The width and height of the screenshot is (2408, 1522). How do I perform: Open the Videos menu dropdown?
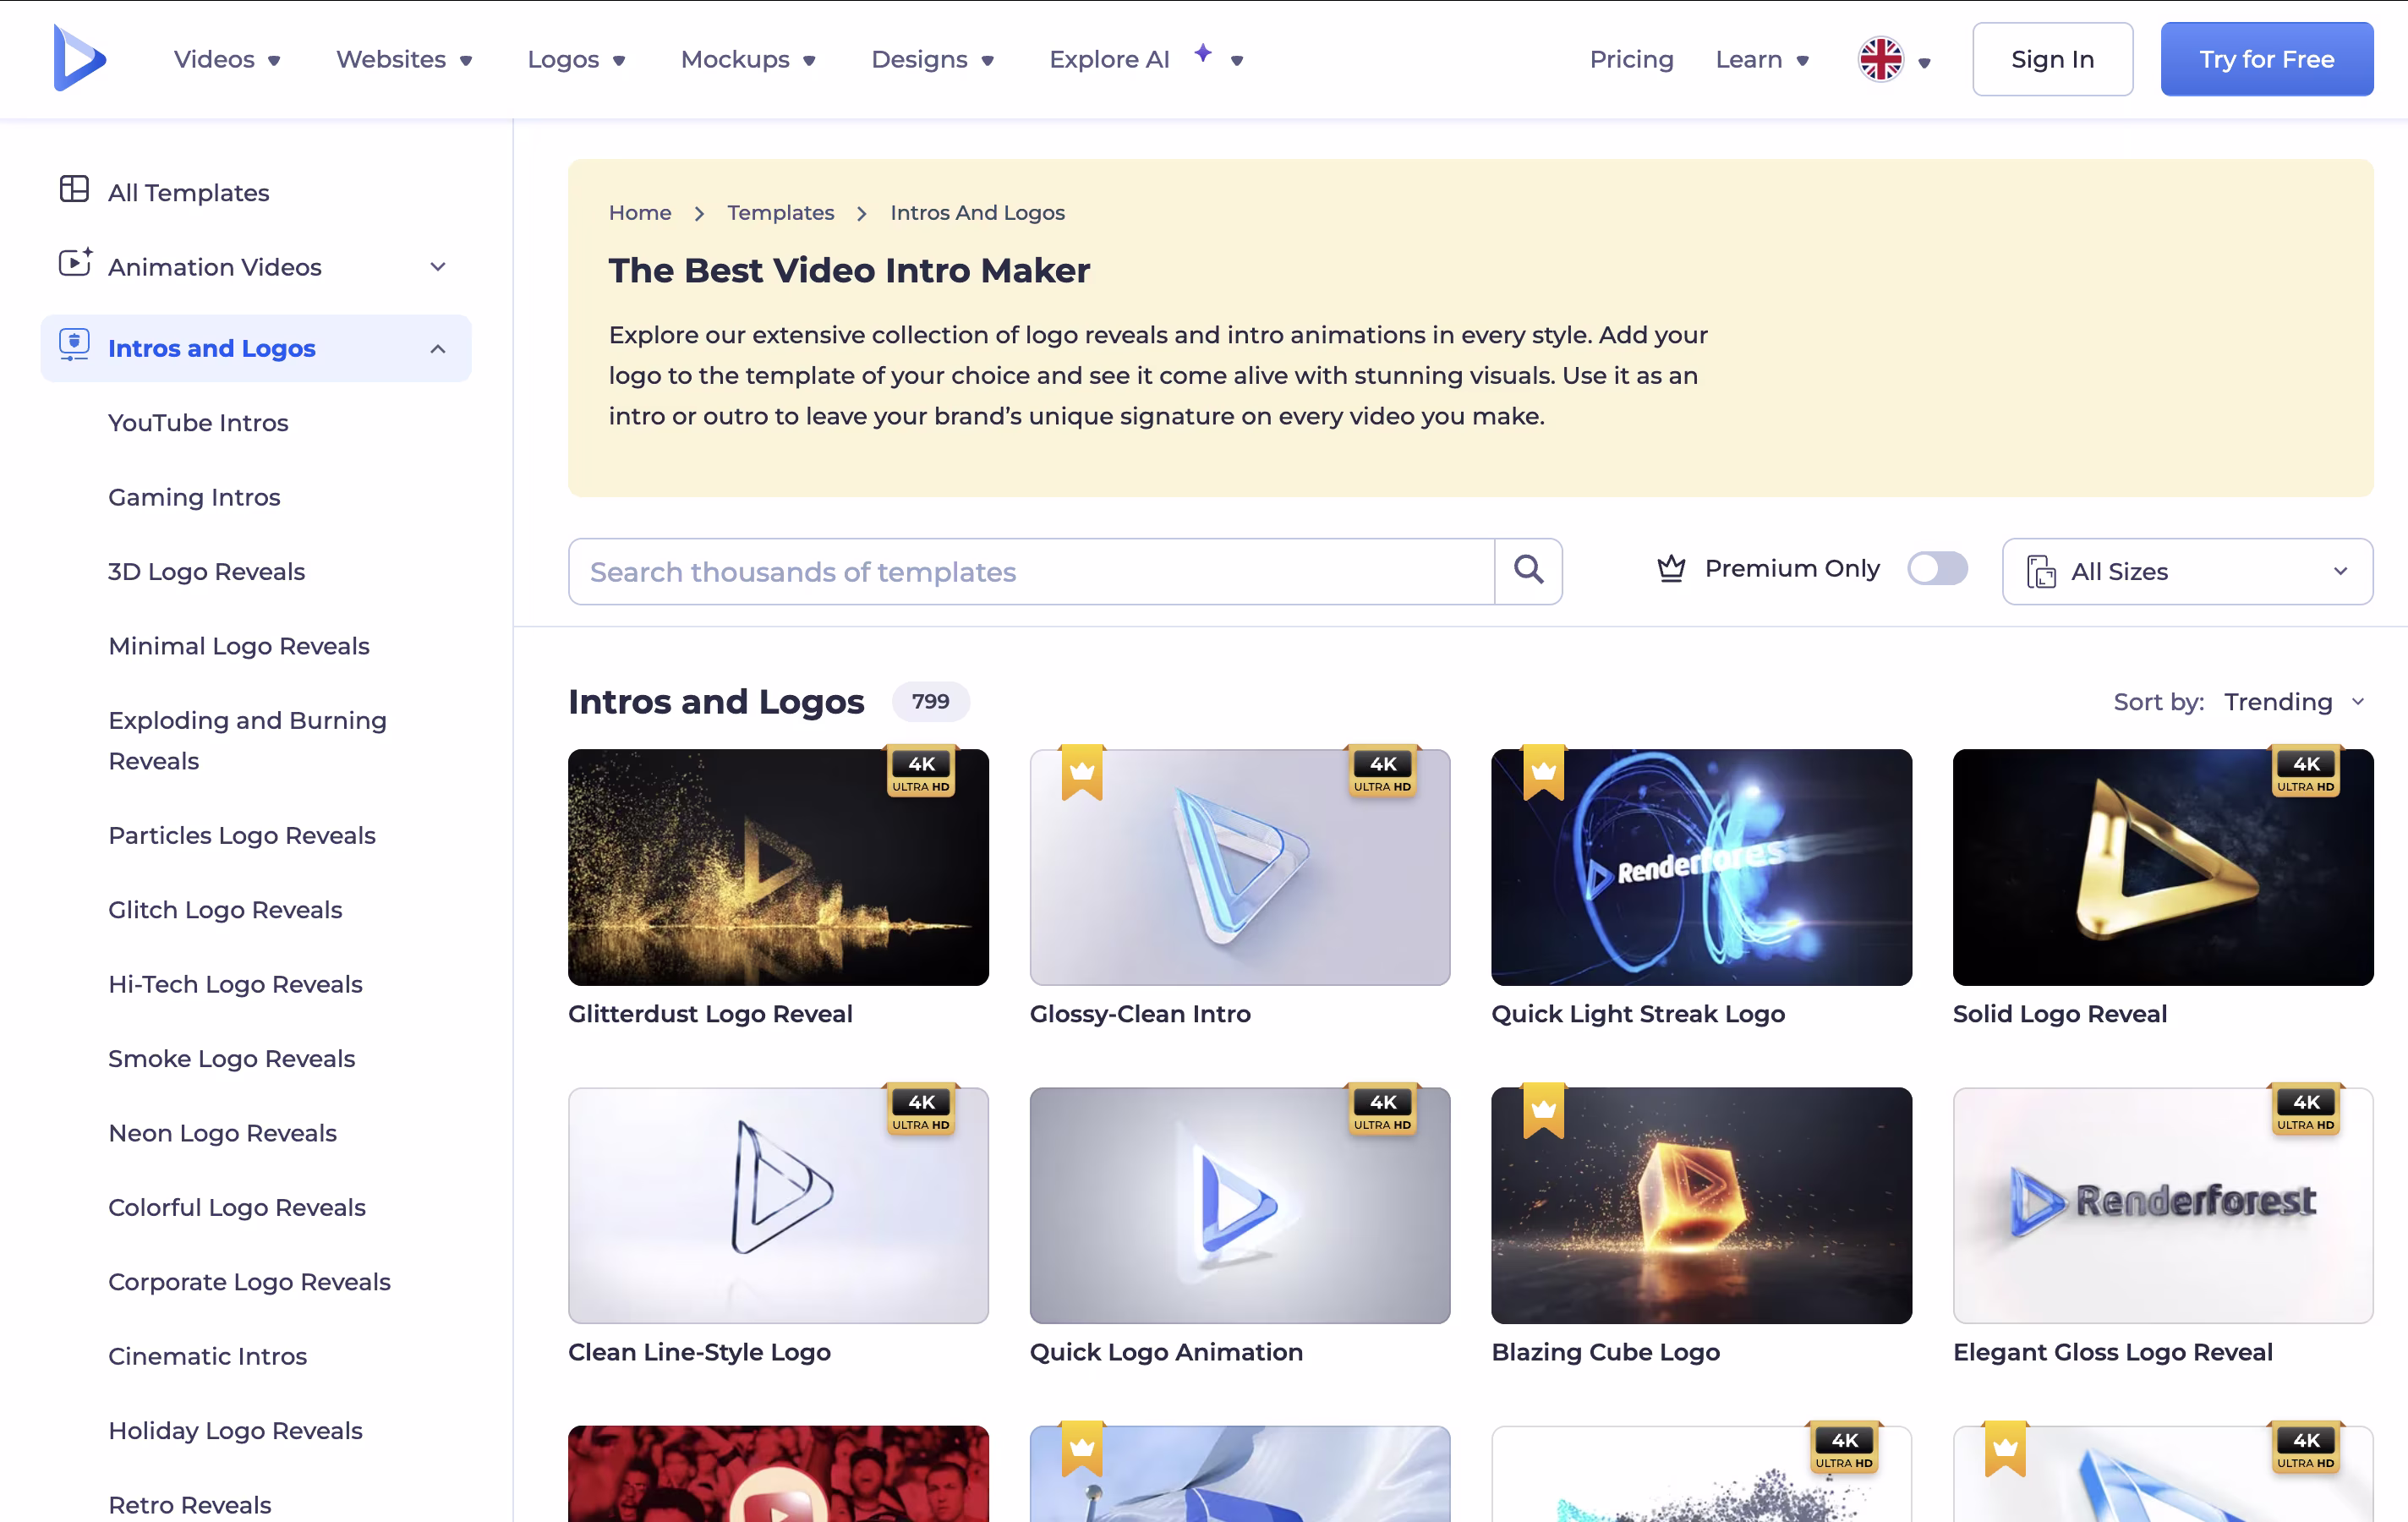pyautogui.click(x=227, y=60)
